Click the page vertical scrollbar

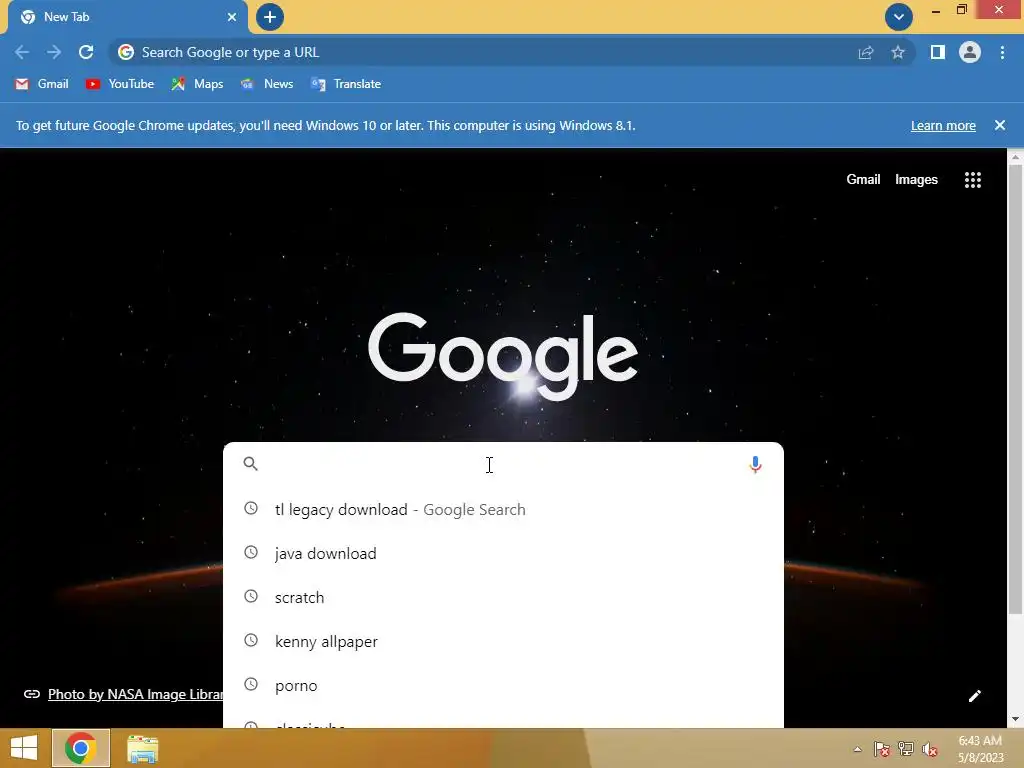[1015, 389]
